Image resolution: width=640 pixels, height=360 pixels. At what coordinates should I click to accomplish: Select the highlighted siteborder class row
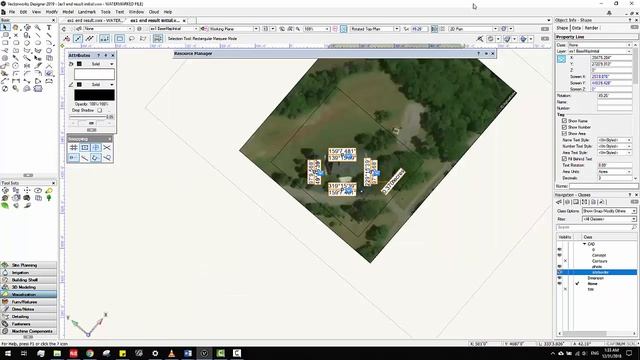(x=596, y=272)
